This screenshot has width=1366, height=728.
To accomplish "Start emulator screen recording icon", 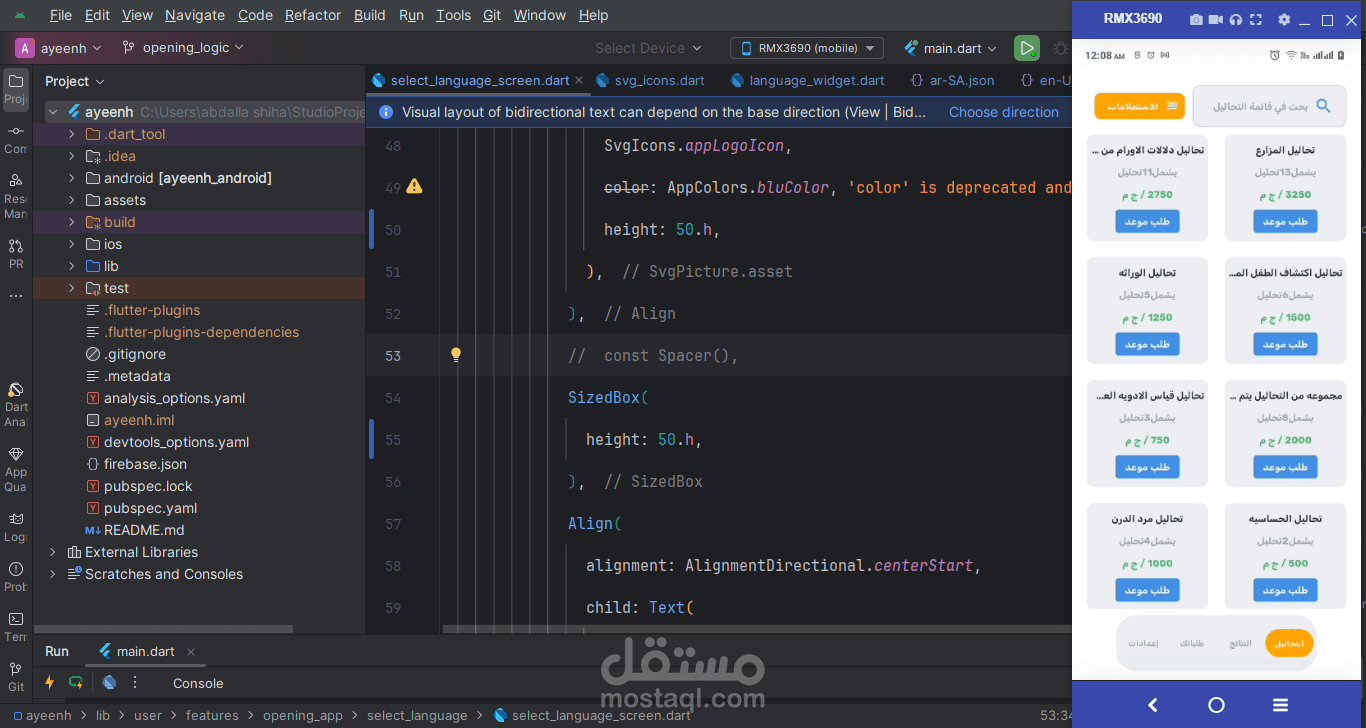I will point(1216,19).
